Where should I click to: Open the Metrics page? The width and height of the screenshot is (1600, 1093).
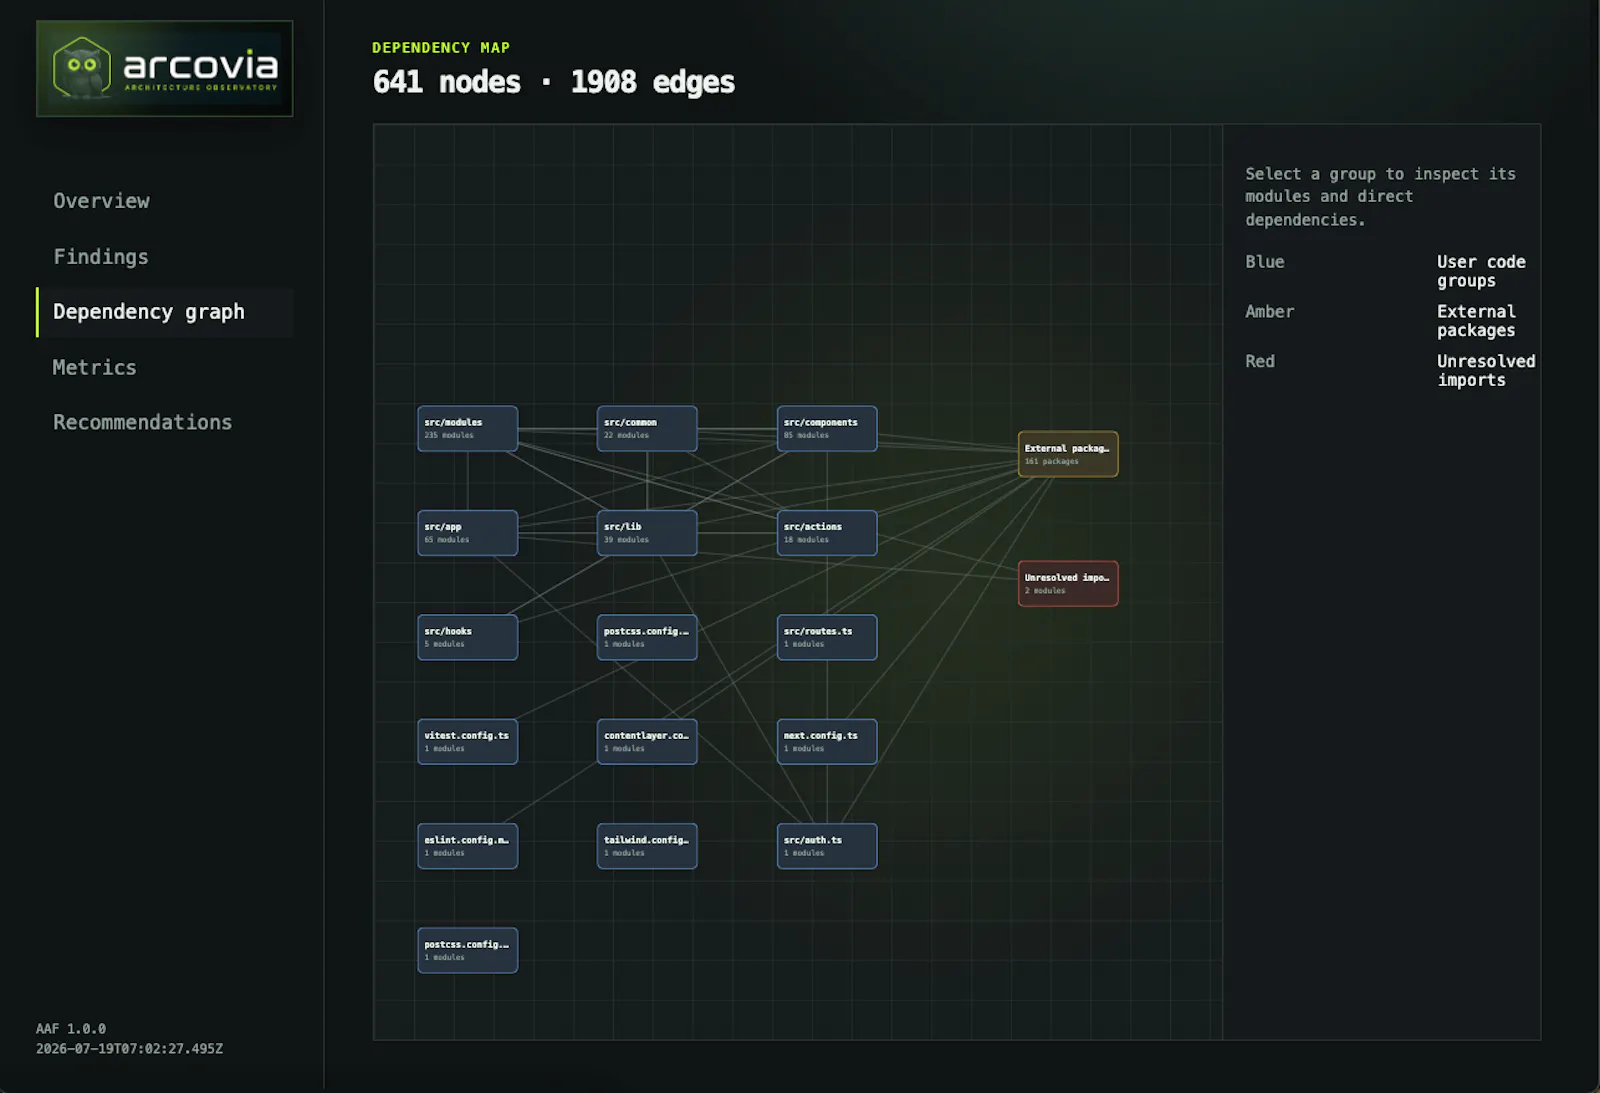[94, 368]
